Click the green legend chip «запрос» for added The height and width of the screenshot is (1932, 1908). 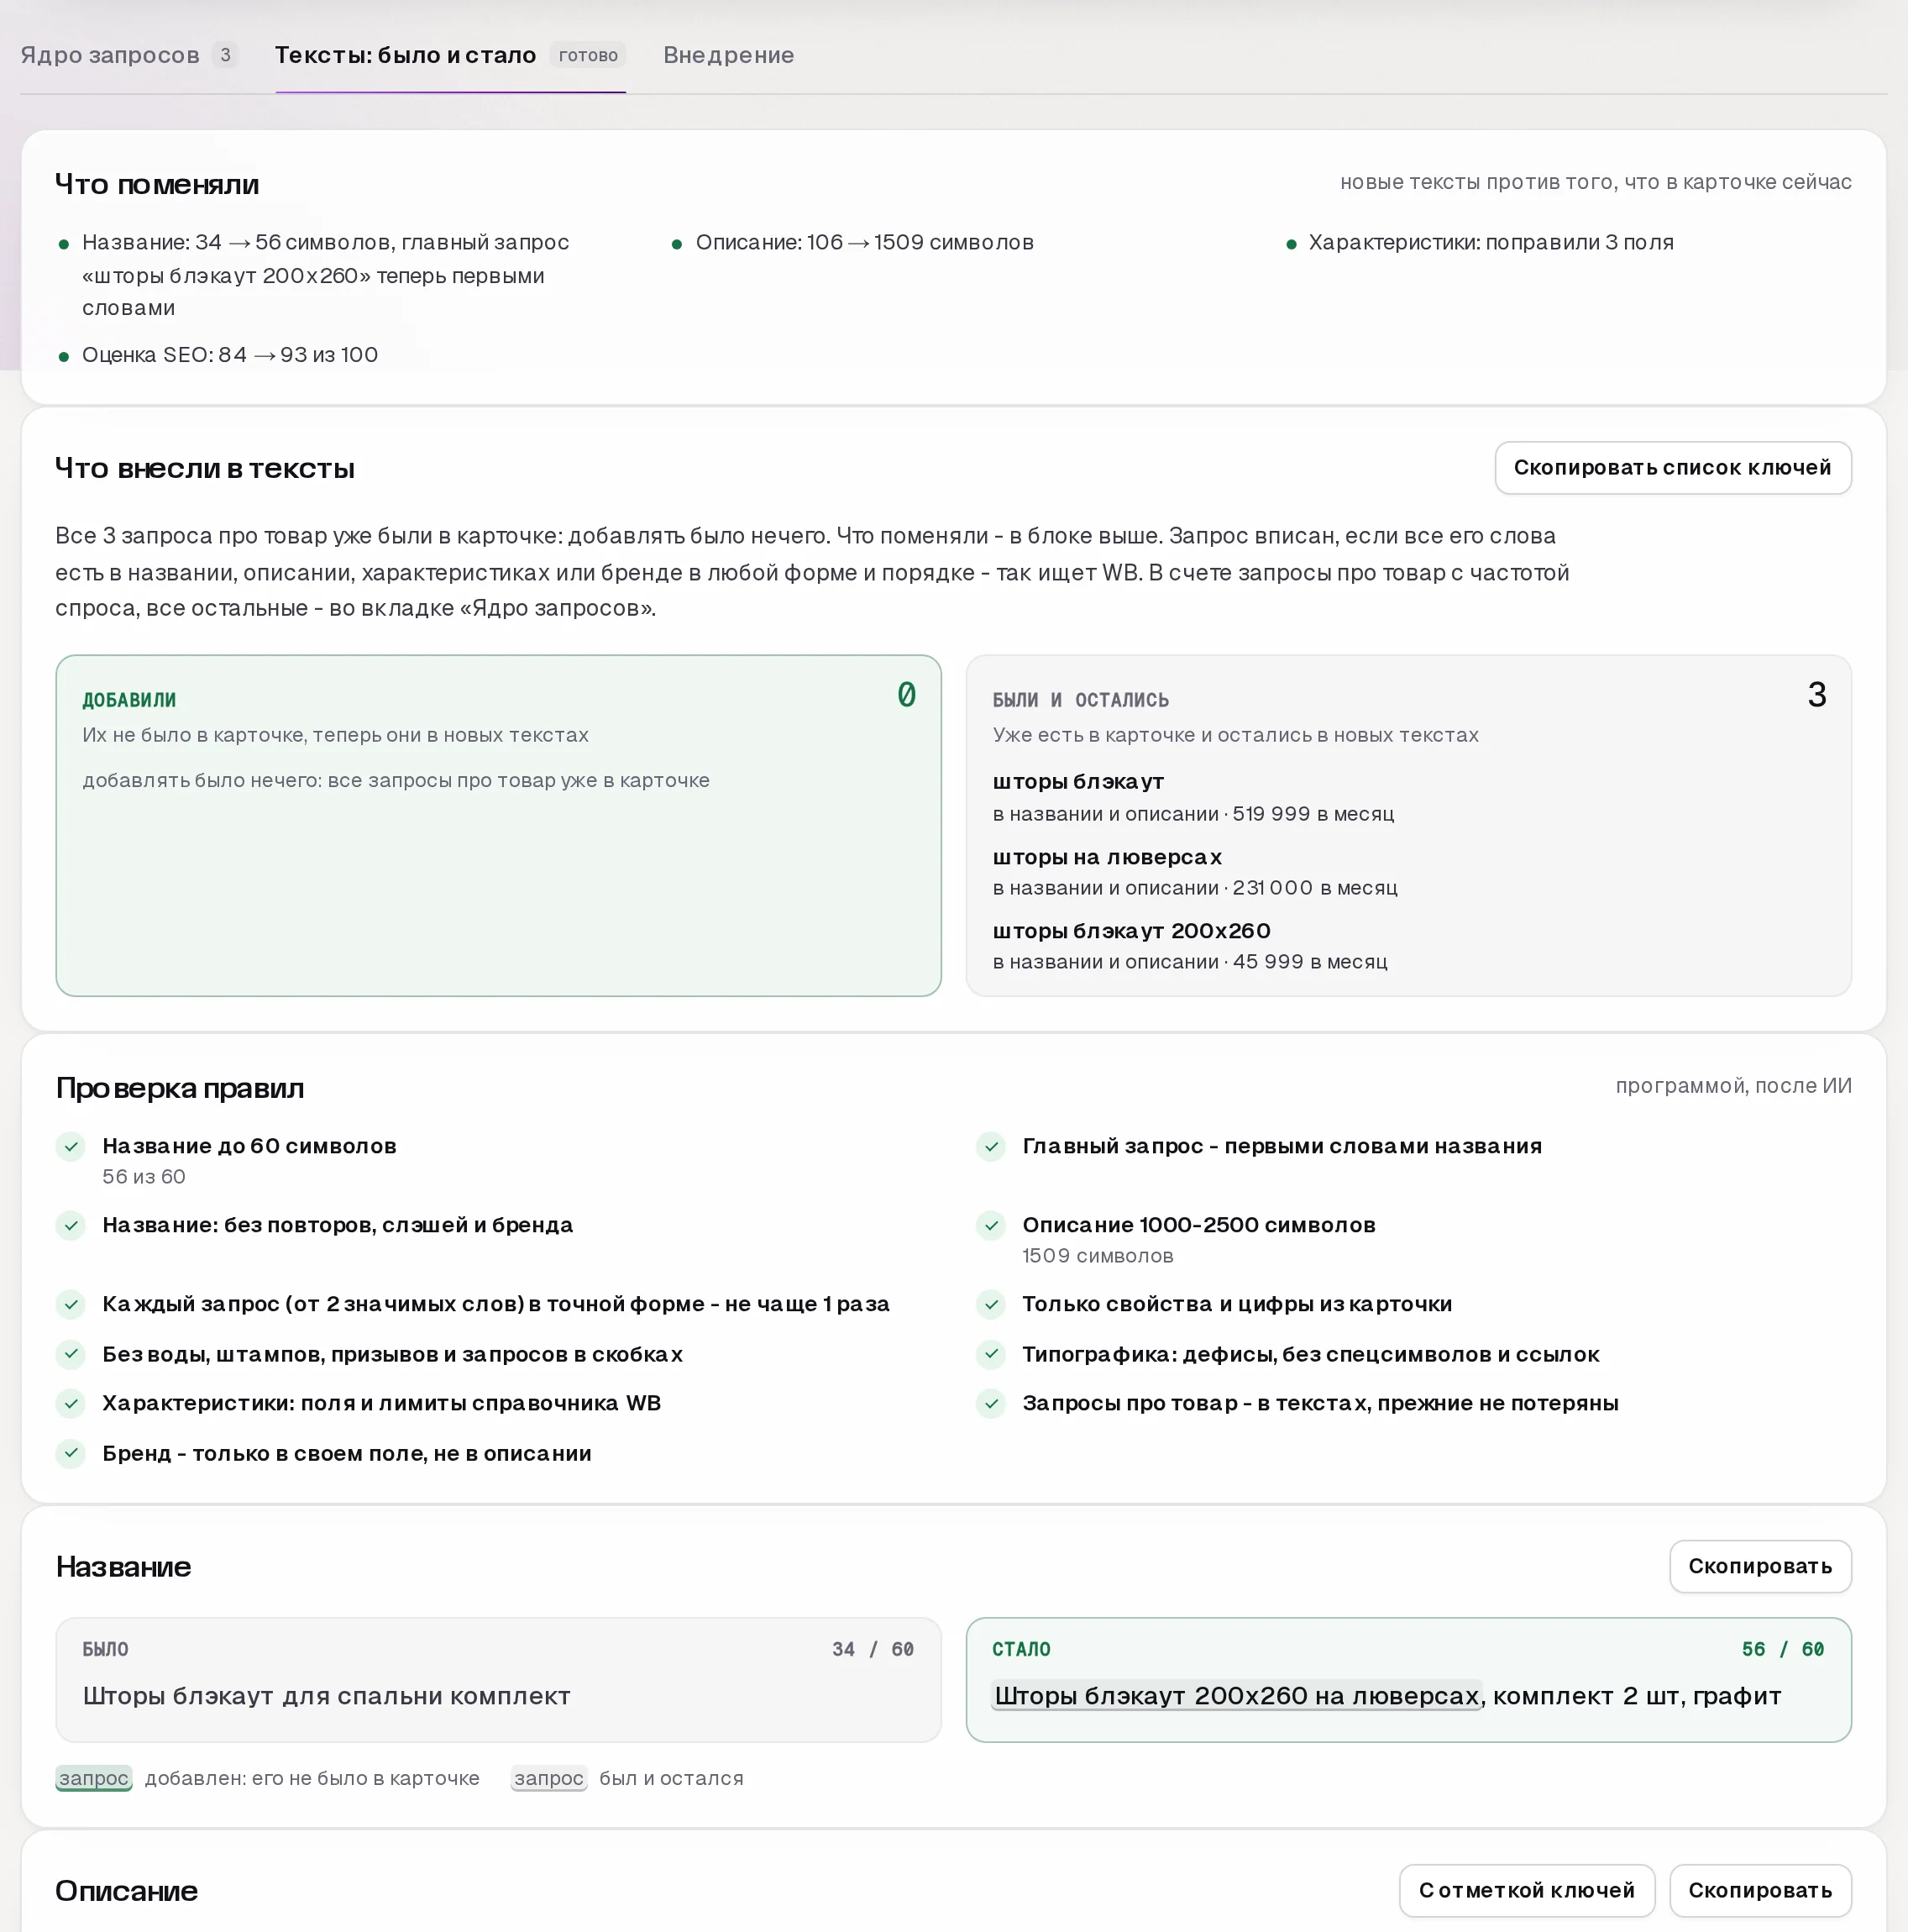tap(94, 1778)
